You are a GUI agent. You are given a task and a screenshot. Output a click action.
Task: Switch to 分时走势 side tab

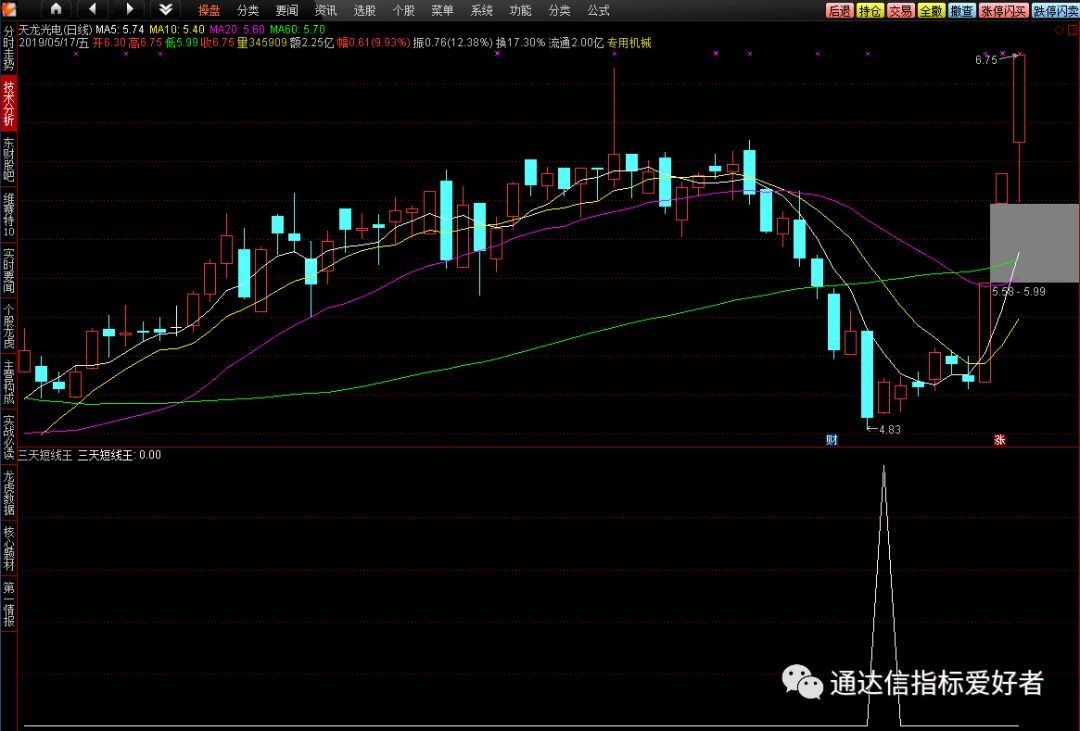9,47
